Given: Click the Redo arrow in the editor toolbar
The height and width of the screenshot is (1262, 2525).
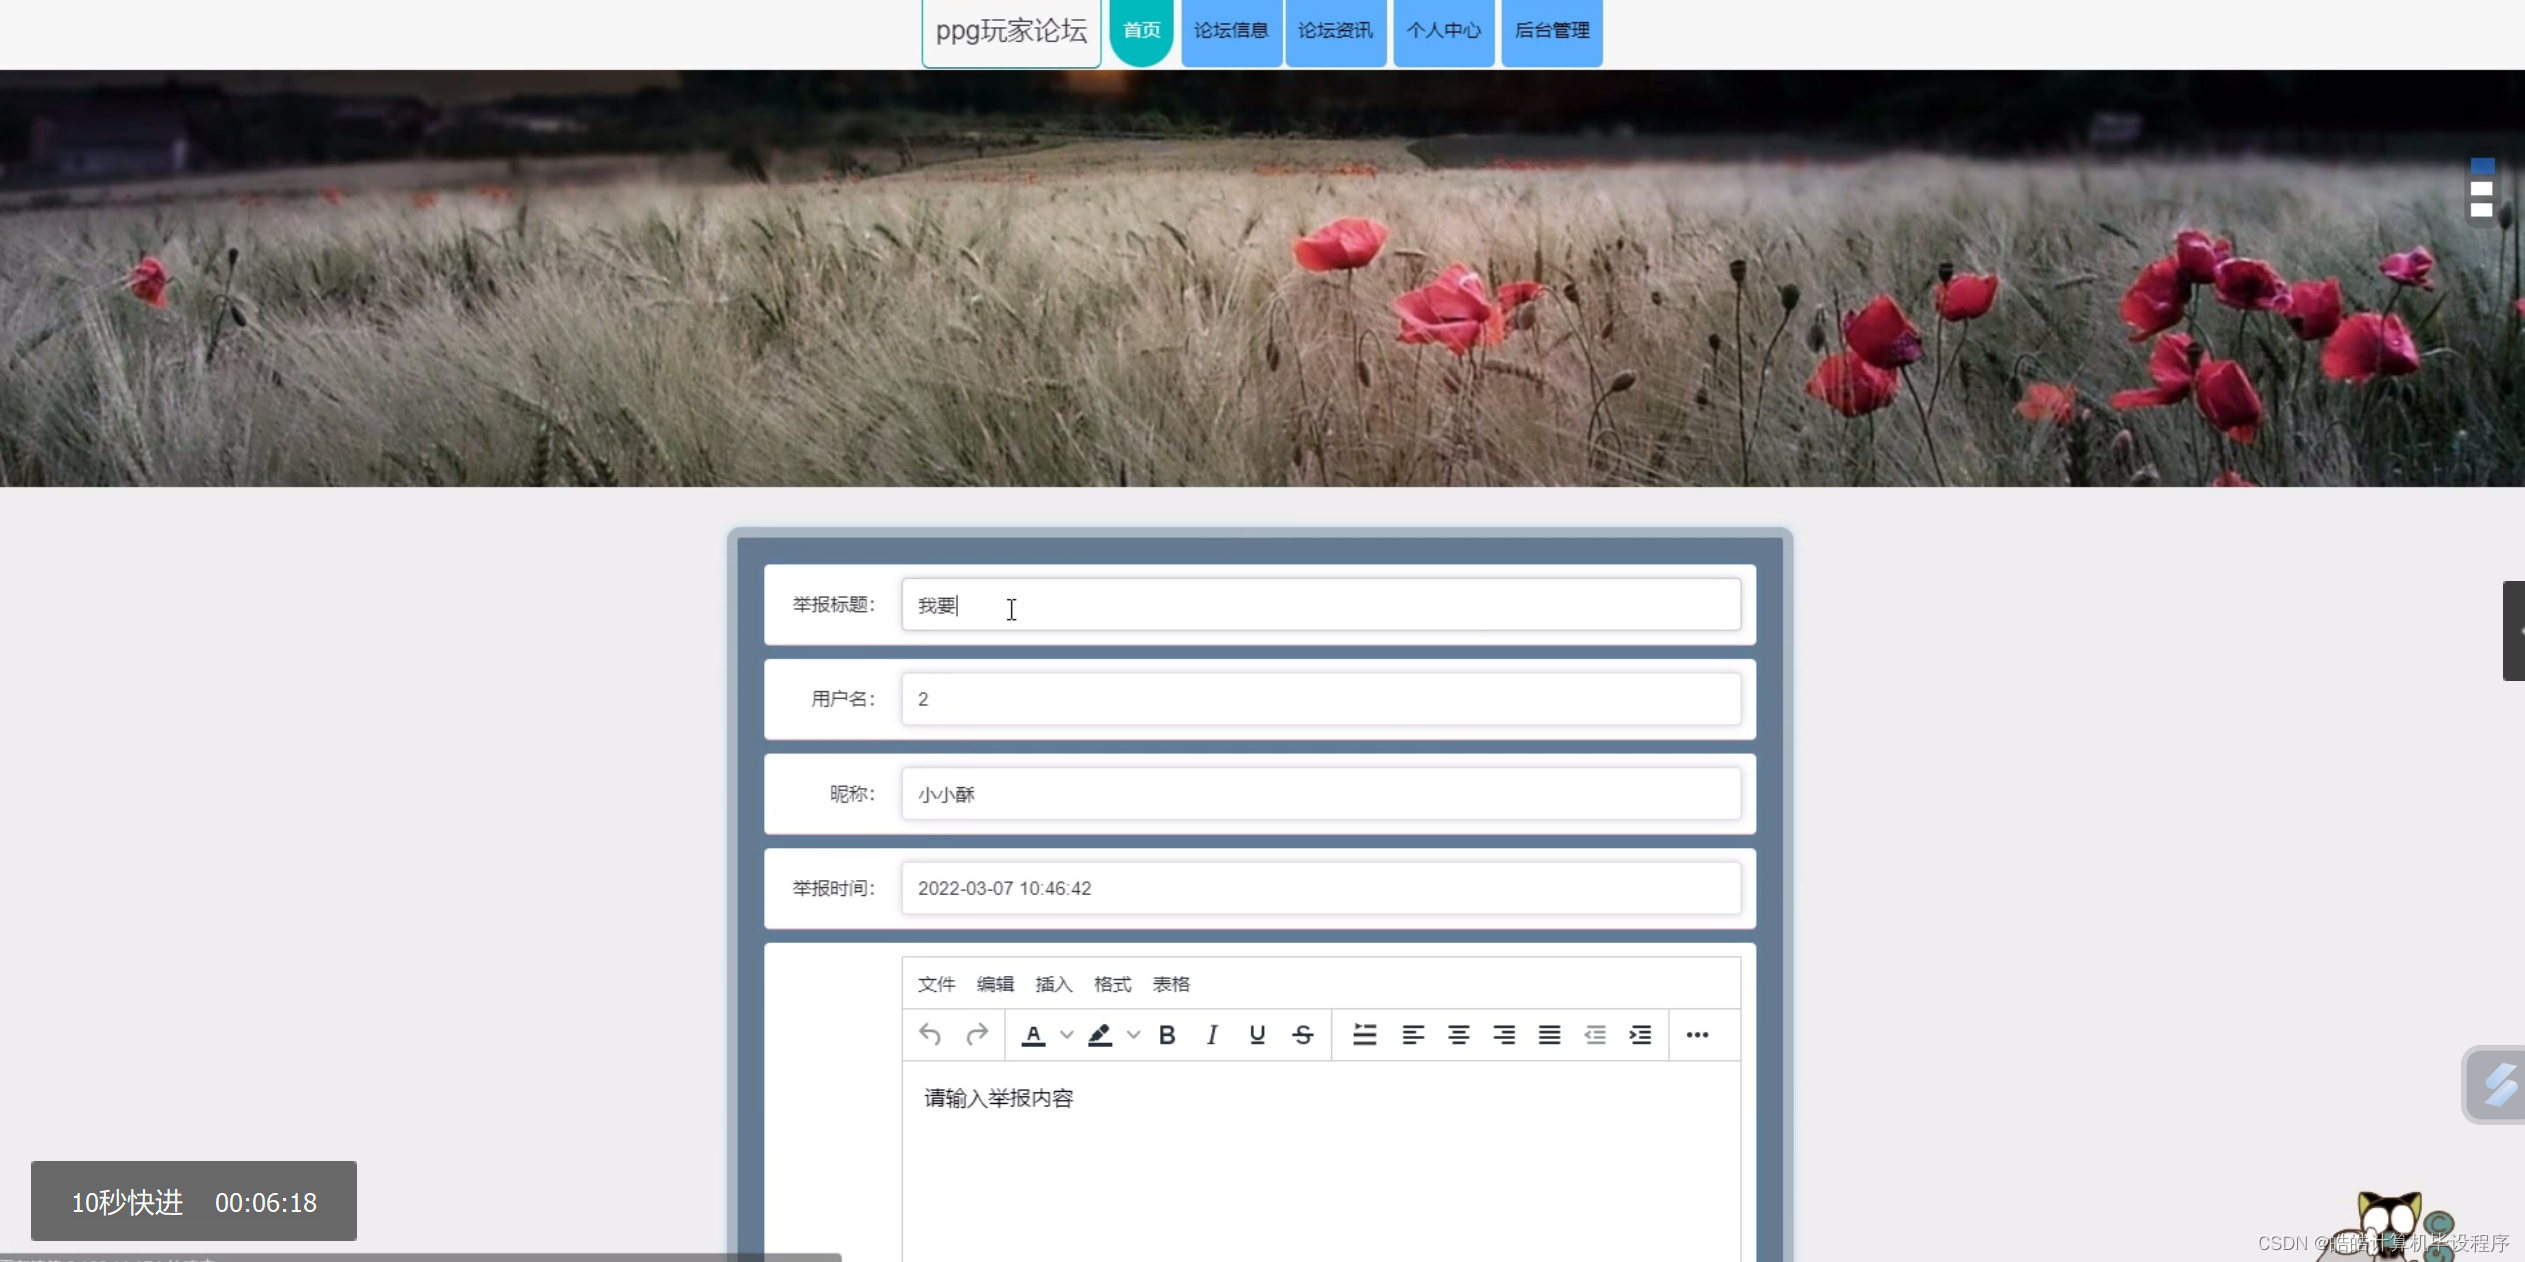Looking at the screenshot, I should click(977, 1034).
